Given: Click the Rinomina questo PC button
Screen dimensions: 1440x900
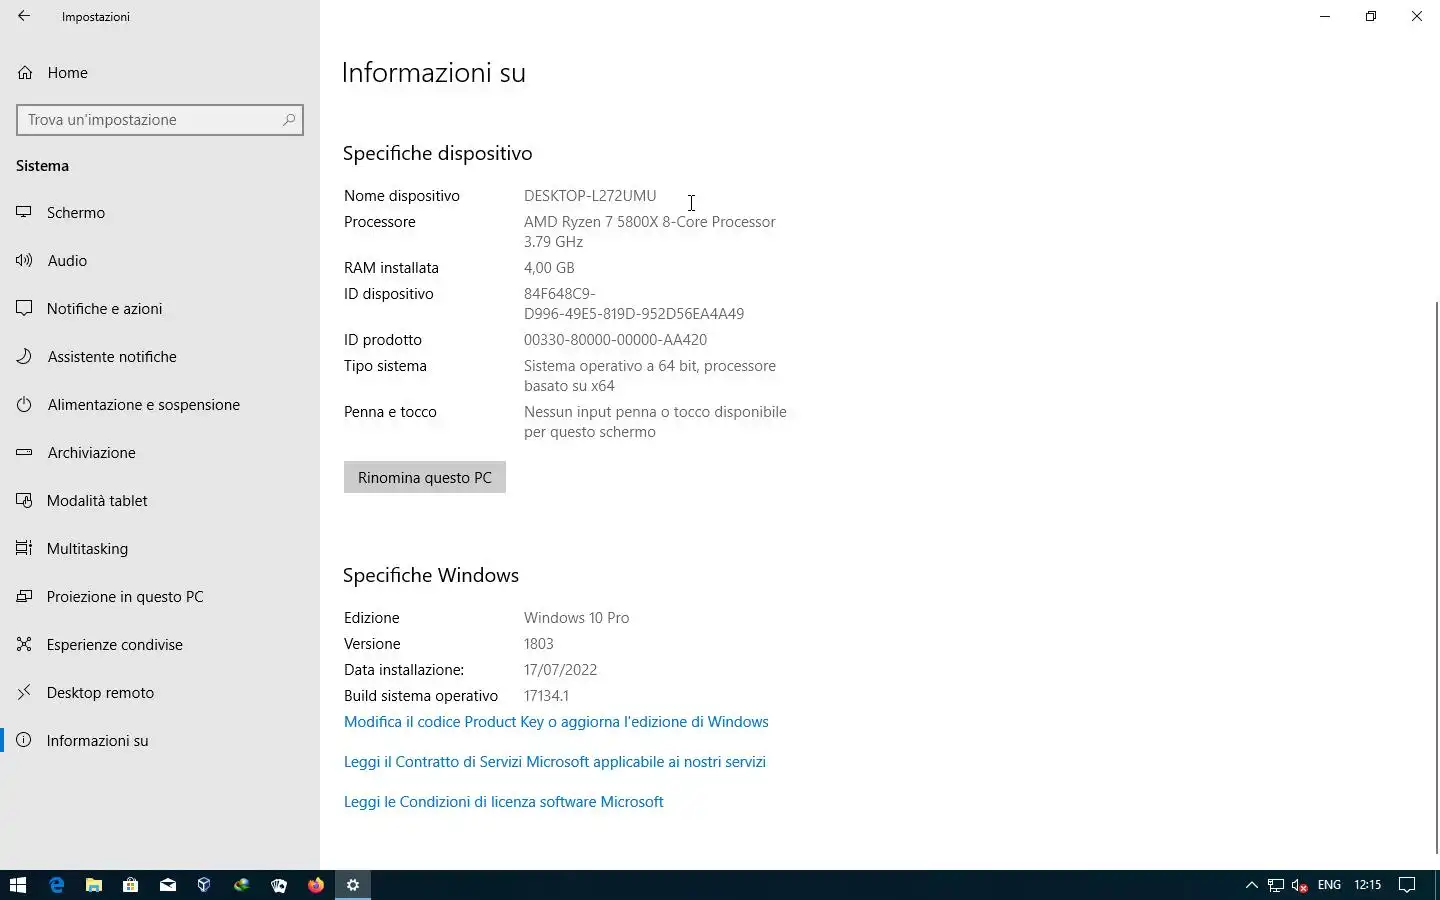Looking at the screenshot, I should click(425, 477).
